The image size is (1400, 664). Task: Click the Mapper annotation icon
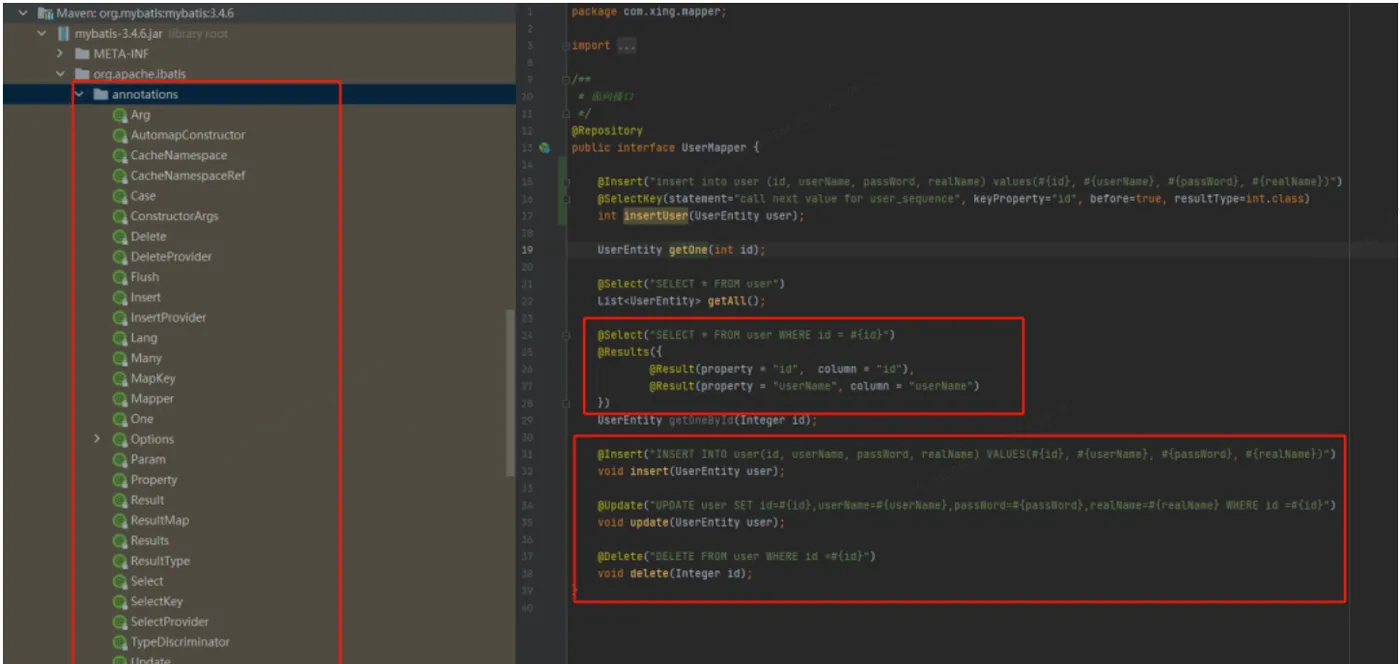click(120, 398)
